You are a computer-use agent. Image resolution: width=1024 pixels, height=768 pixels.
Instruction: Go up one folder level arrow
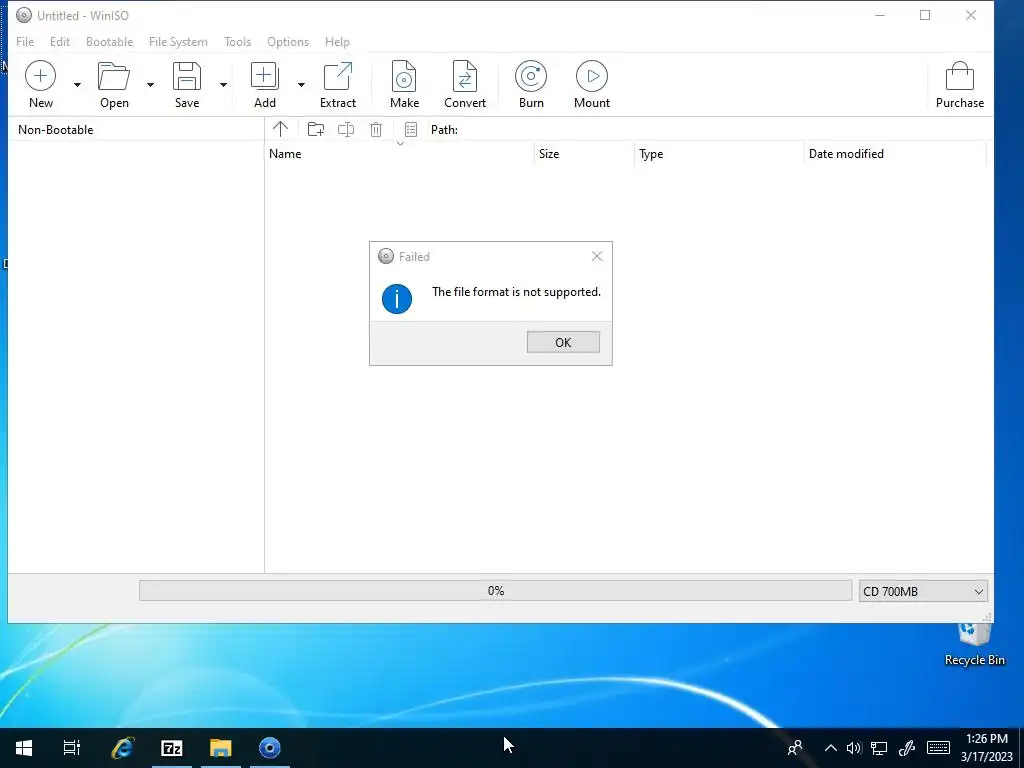pyautogui.click(x=280, y=129)
